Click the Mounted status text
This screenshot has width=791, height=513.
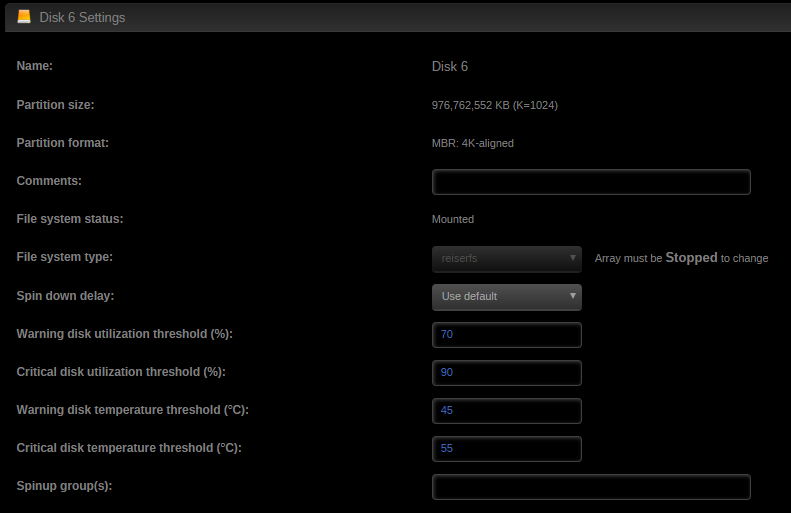453,219
